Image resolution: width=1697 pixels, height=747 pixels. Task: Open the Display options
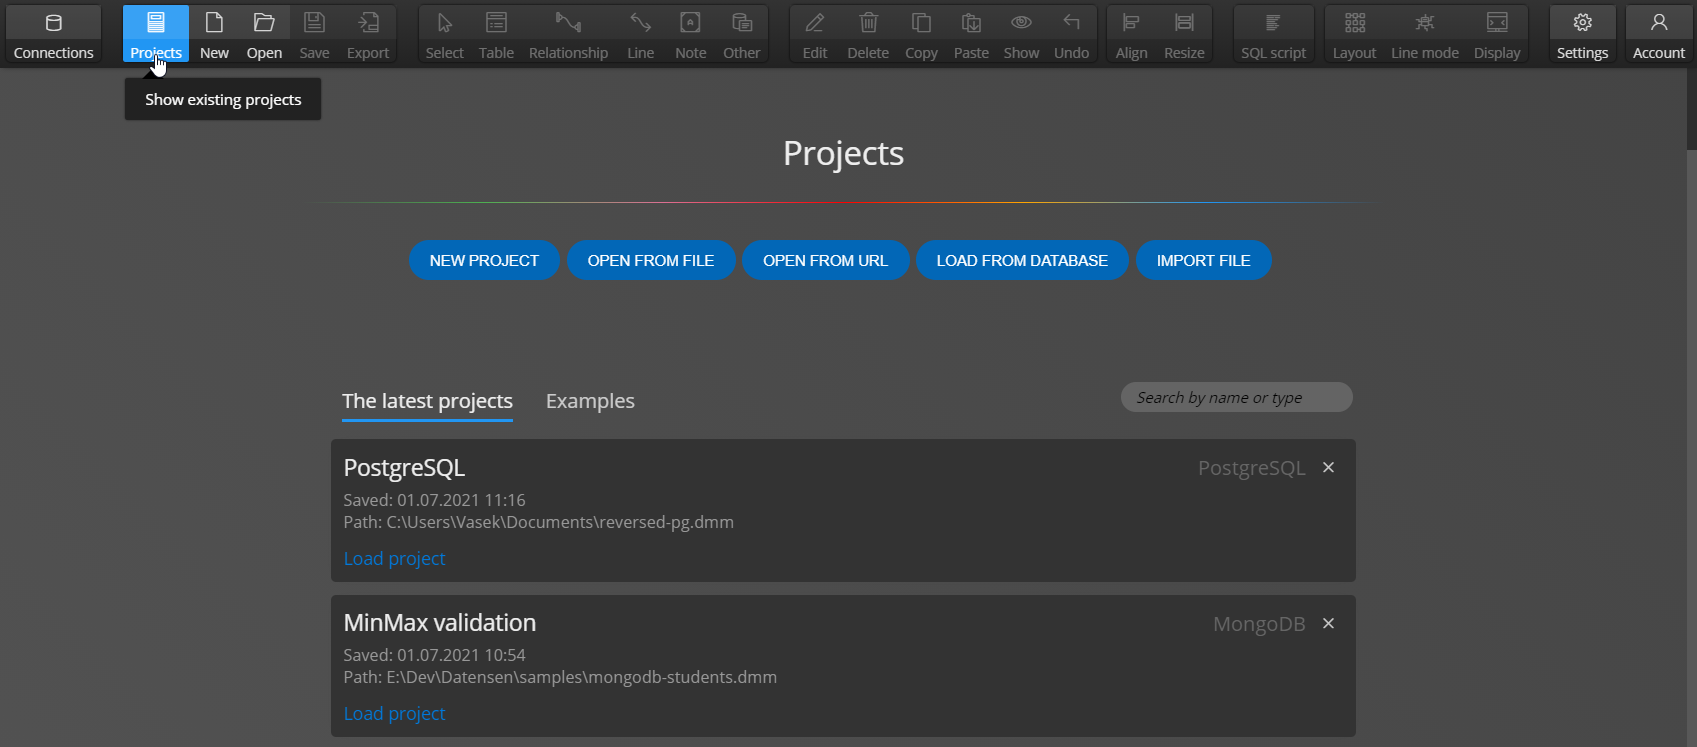1497,35
